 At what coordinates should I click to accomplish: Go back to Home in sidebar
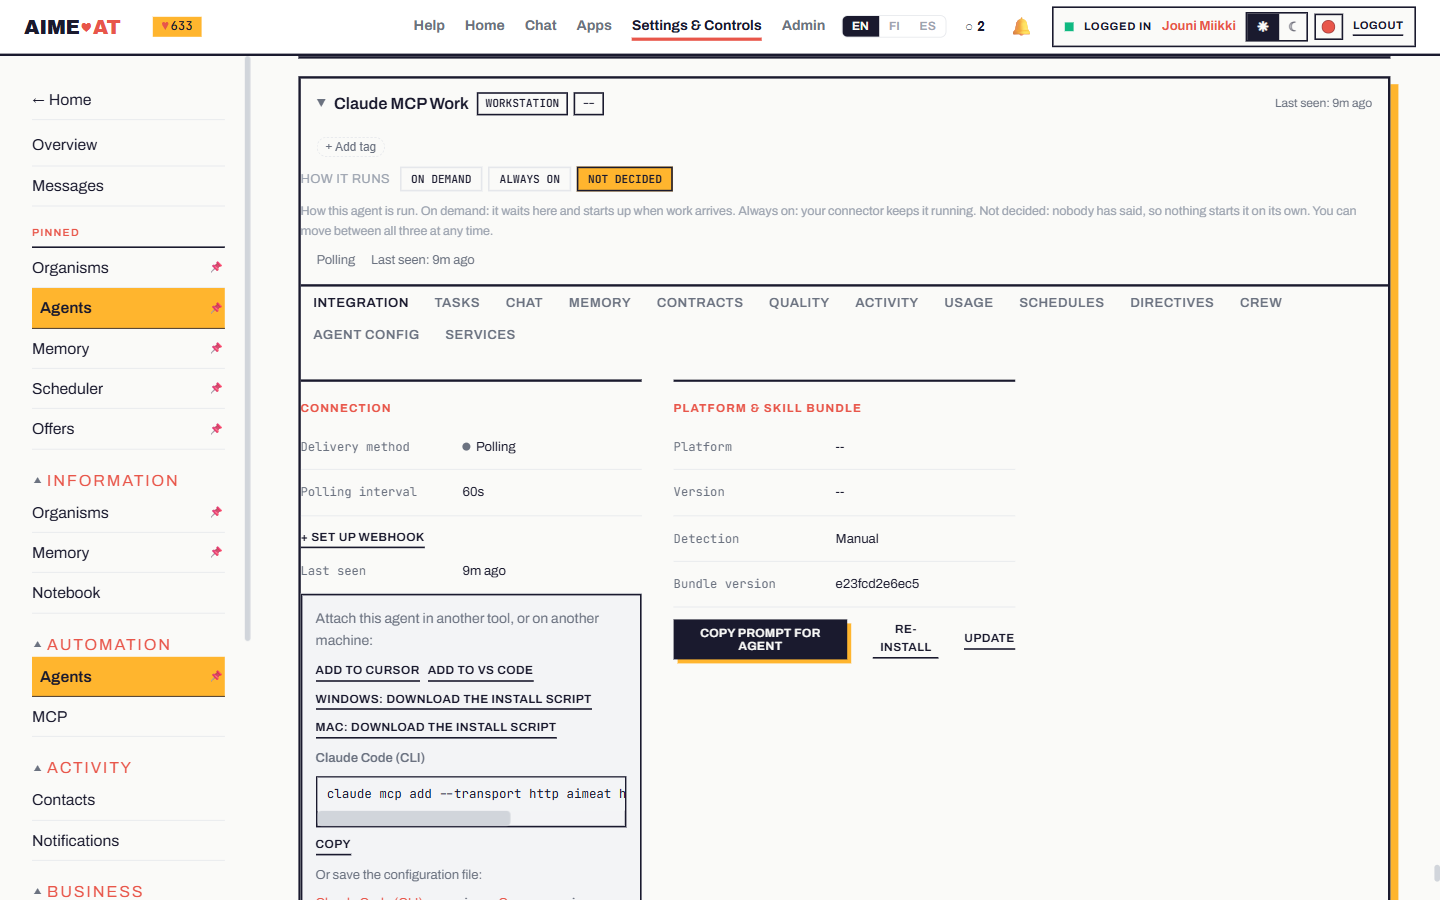point(62,100)
